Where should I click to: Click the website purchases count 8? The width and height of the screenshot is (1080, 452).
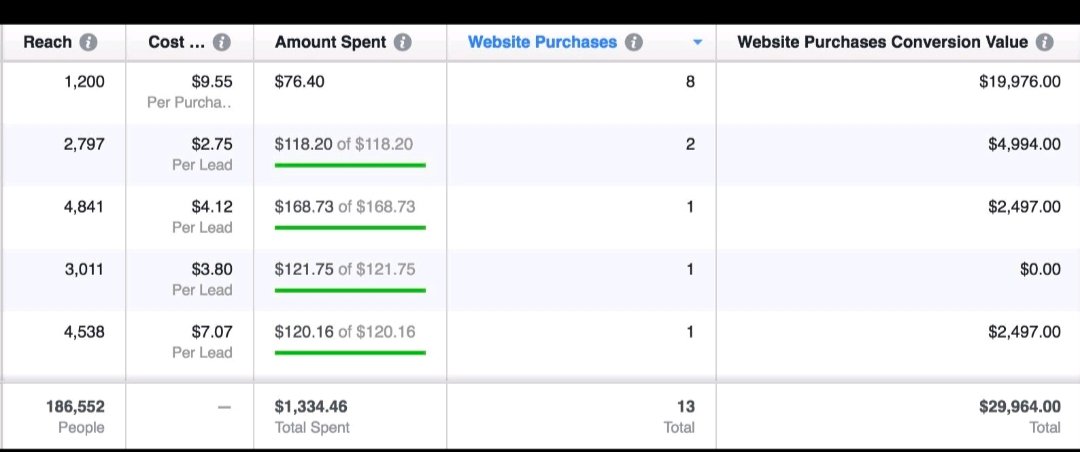(690, 82)
